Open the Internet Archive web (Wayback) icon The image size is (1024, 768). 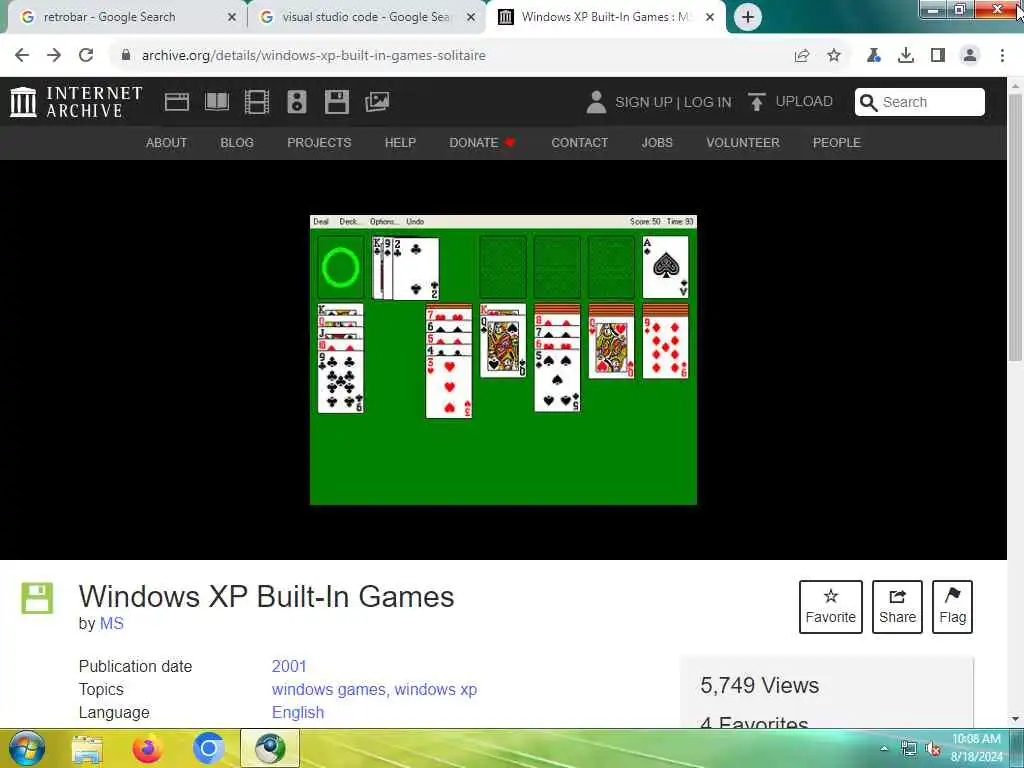pyautogui.click(x=176, y=102)
